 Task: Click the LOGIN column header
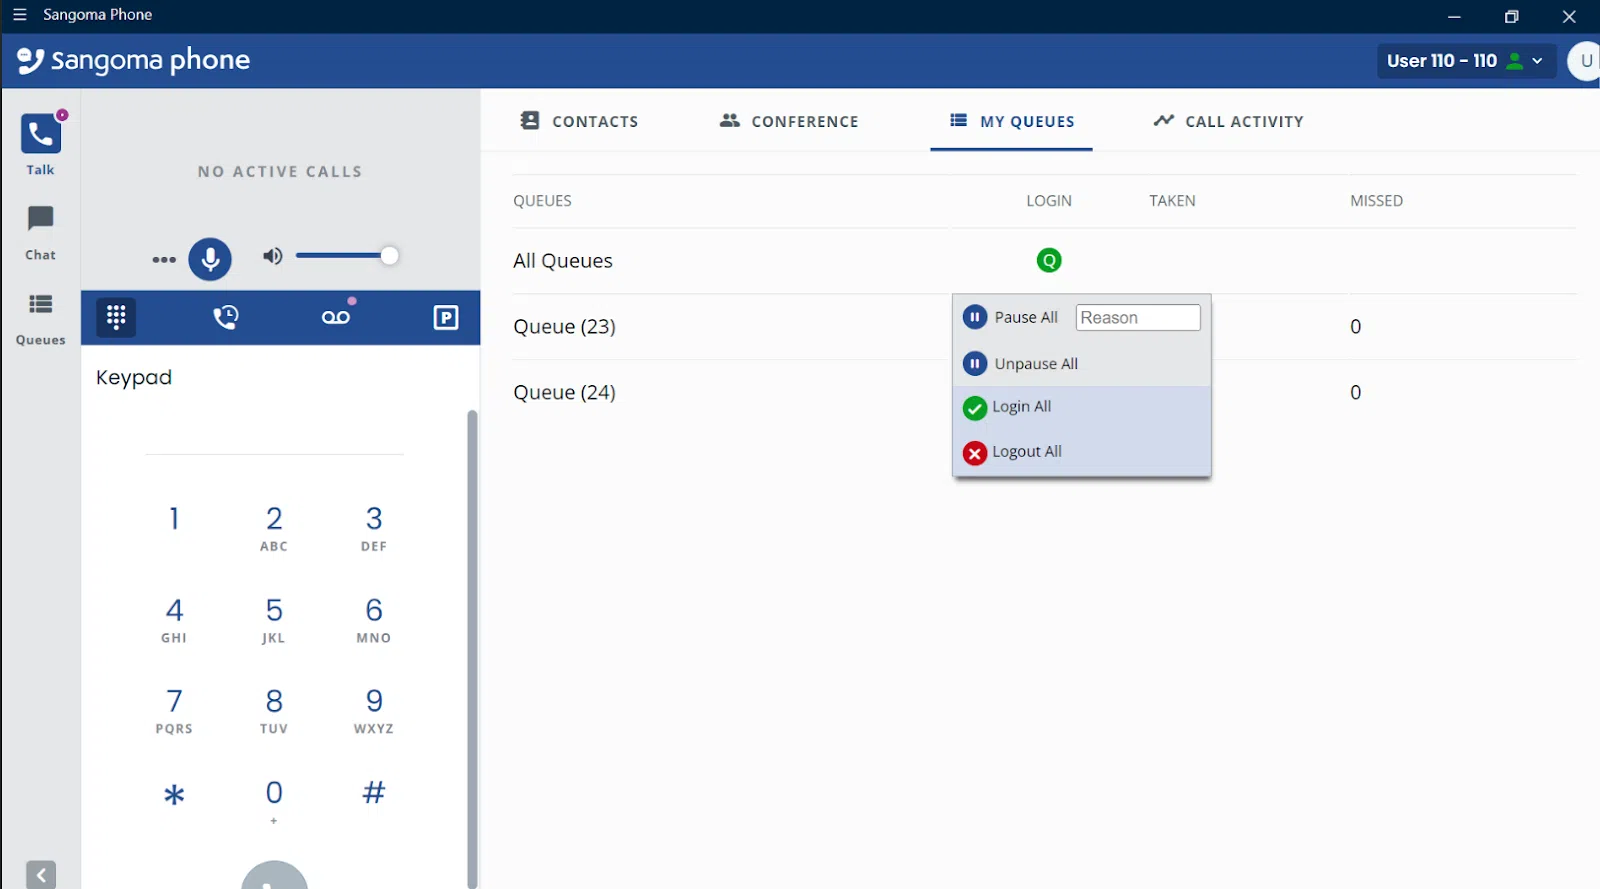coord(1049,201)
